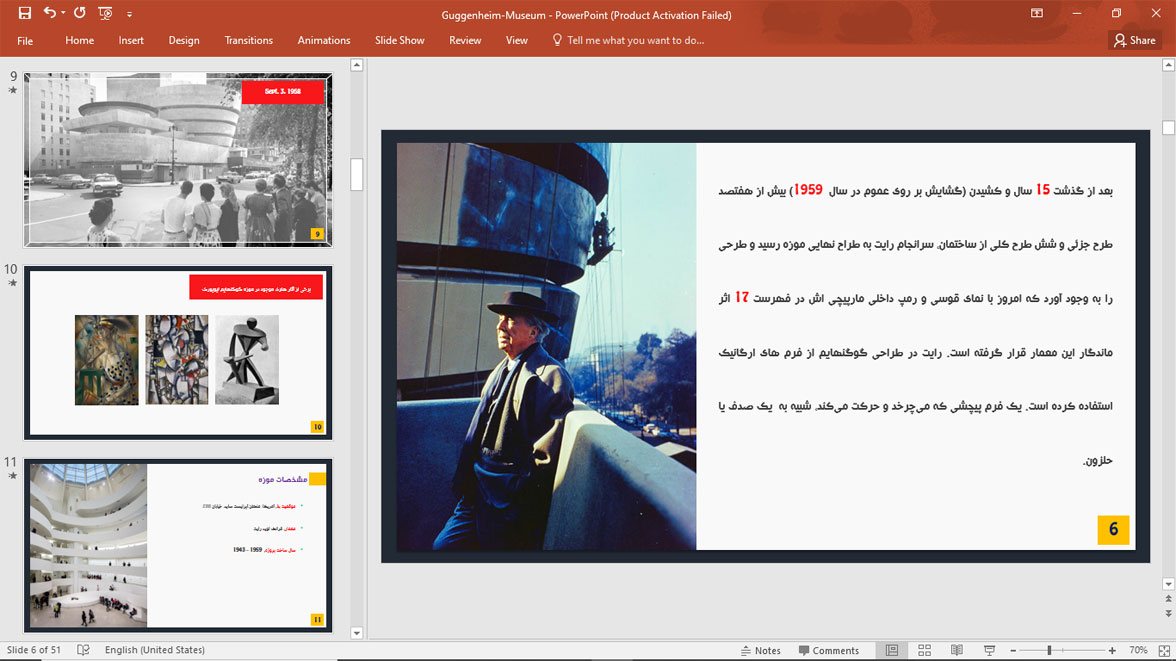This screenshot has width=1176, height=661.
Task: Click the Save icon in quick access toolbar
Action: tap(25, 13)
